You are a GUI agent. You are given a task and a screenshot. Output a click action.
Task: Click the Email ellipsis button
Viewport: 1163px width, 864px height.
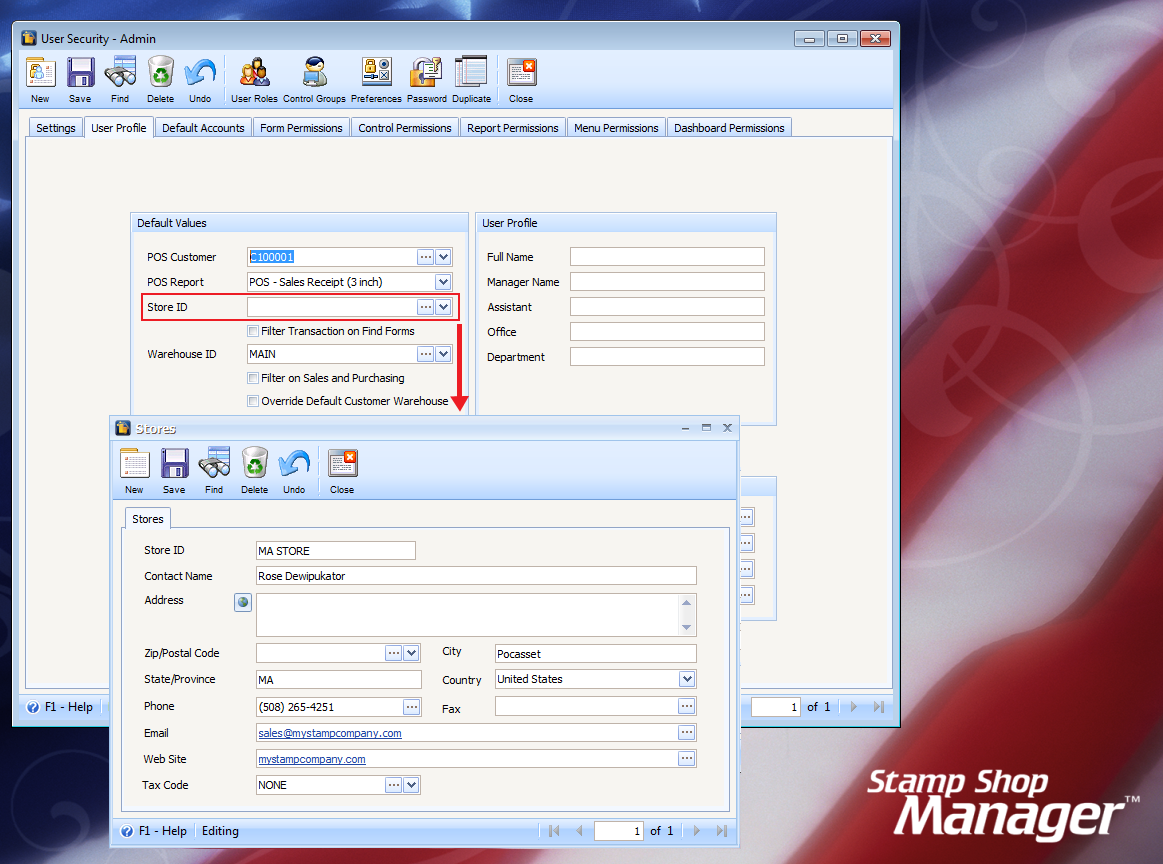click(687, 733)
